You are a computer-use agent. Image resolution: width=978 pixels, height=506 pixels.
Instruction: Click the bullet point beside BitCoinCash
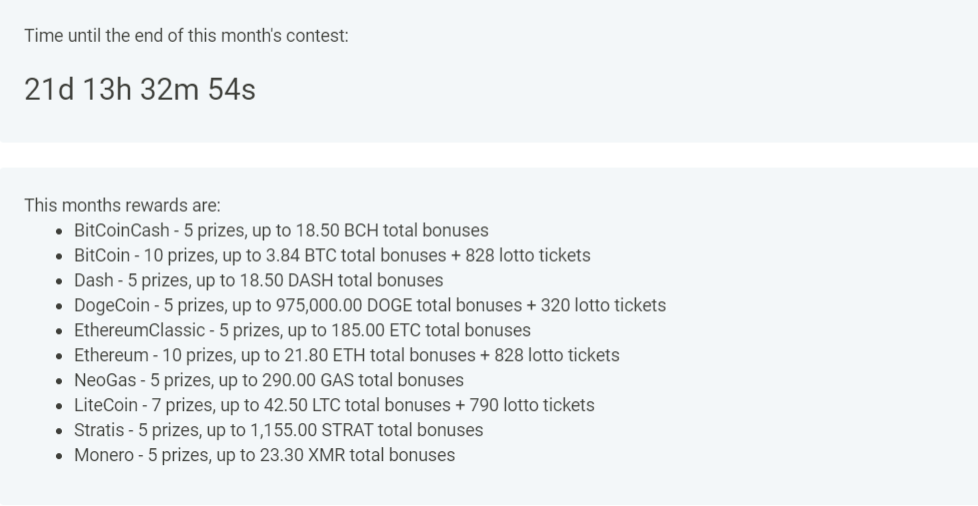coord(59,231)
